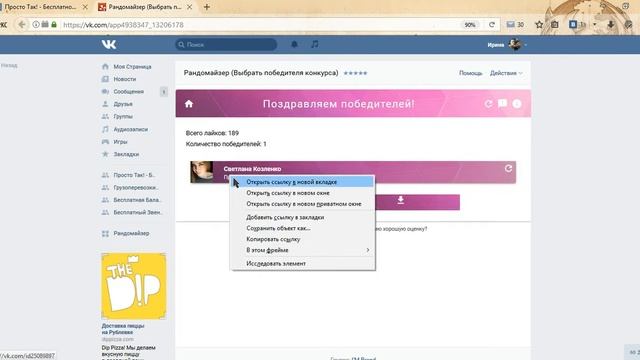
Task: Click the app rating stars
Action: point(356,73)
